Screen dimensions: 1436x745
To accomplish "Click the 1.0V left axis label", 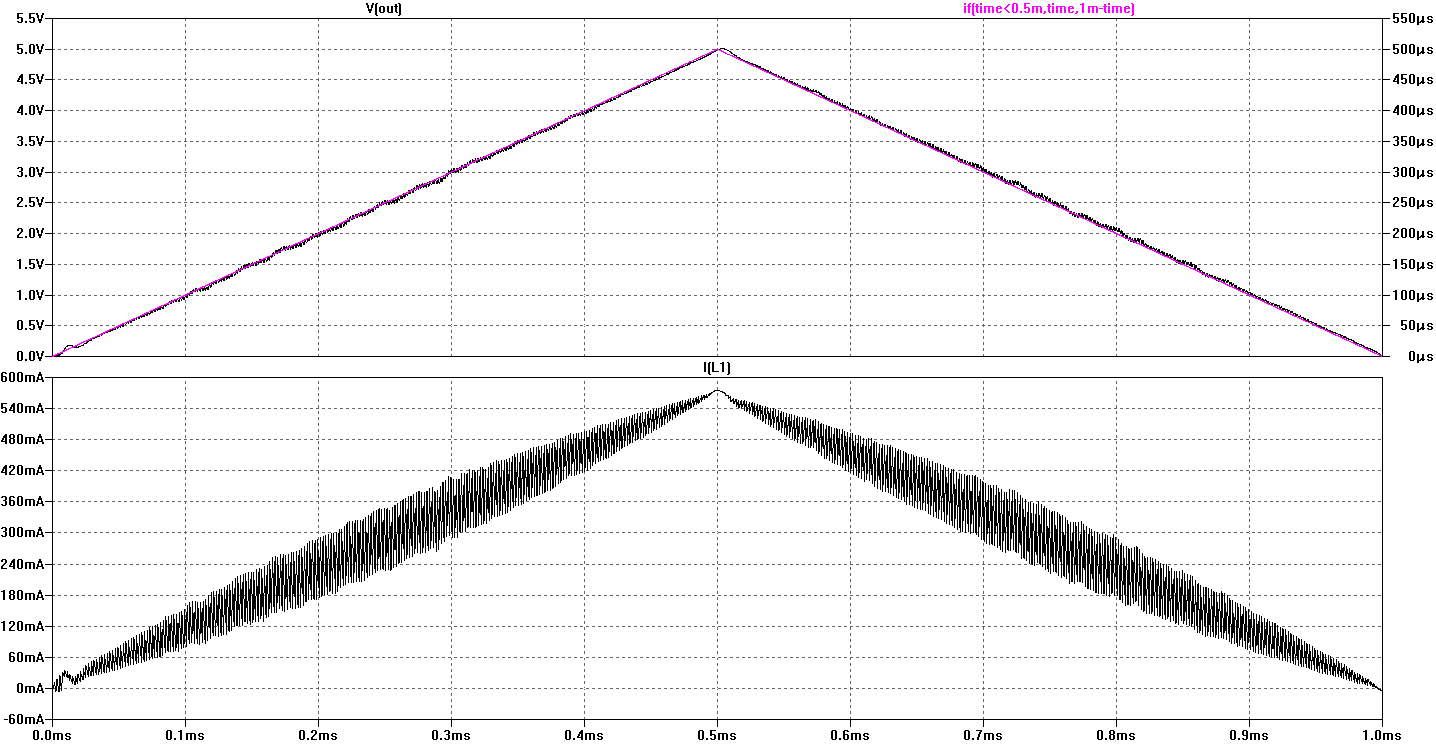I will point(31,295).
